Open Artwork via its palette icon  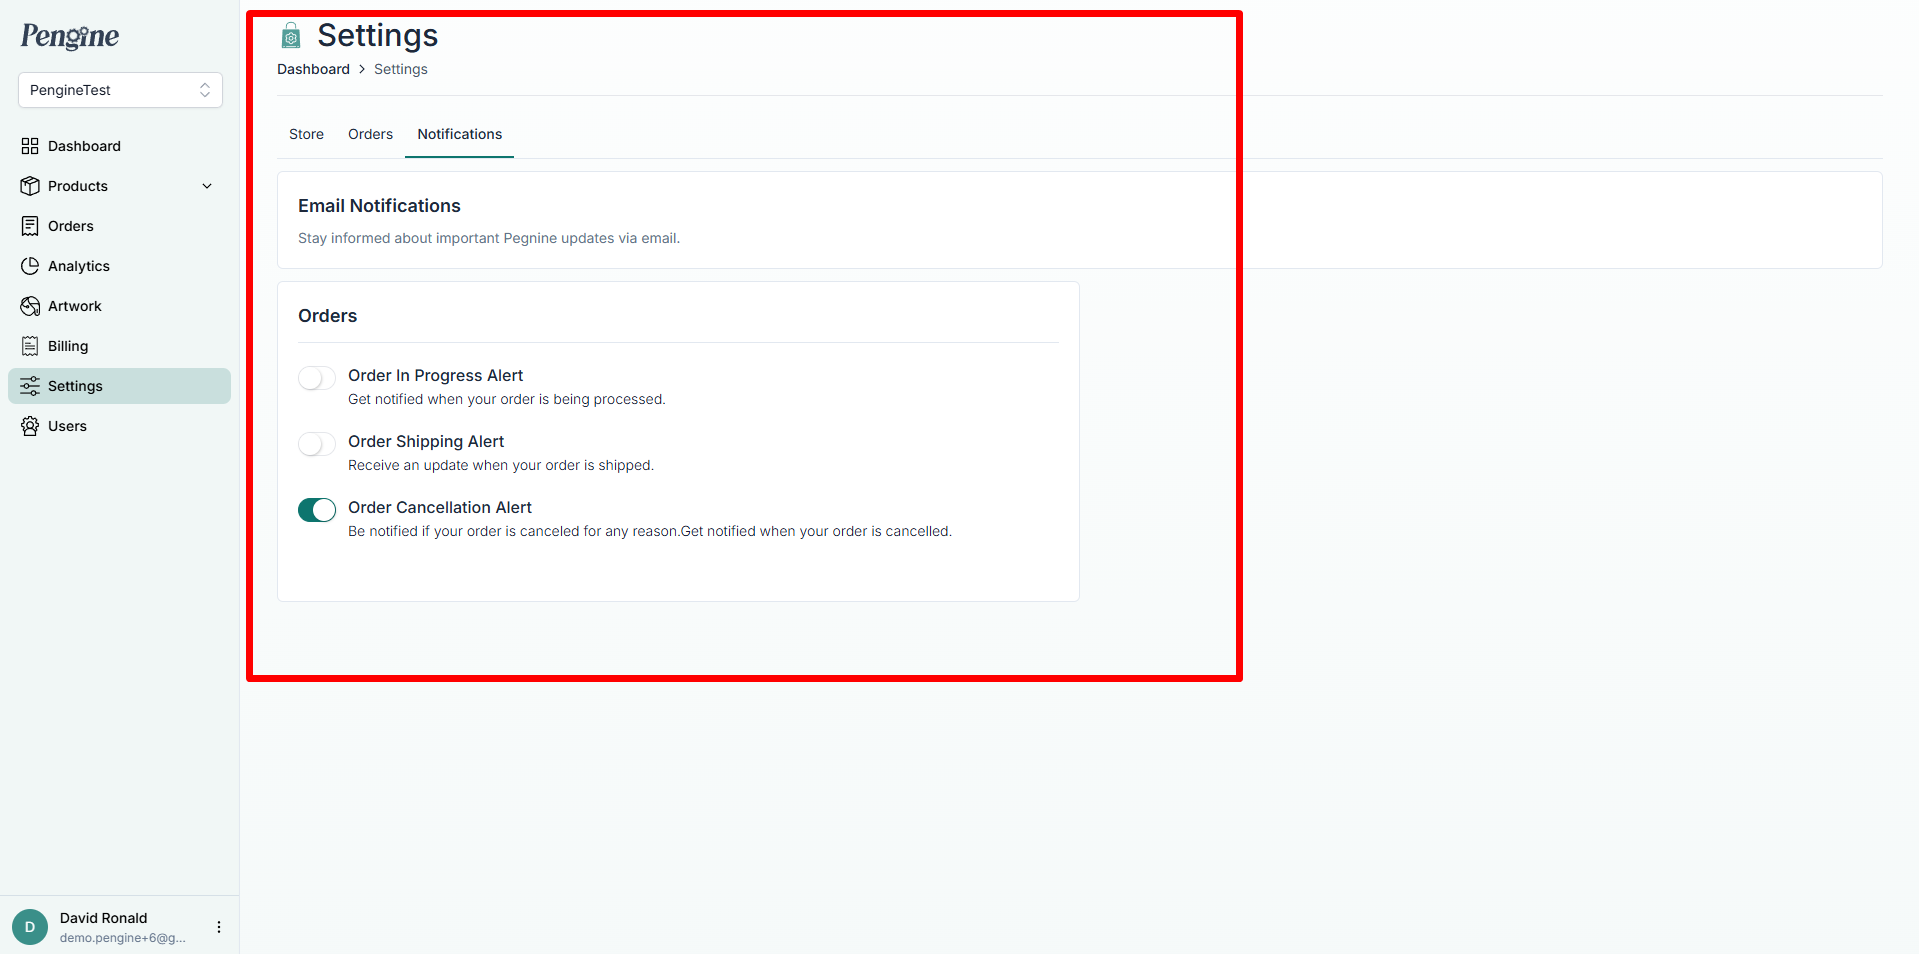pos(30,306)
